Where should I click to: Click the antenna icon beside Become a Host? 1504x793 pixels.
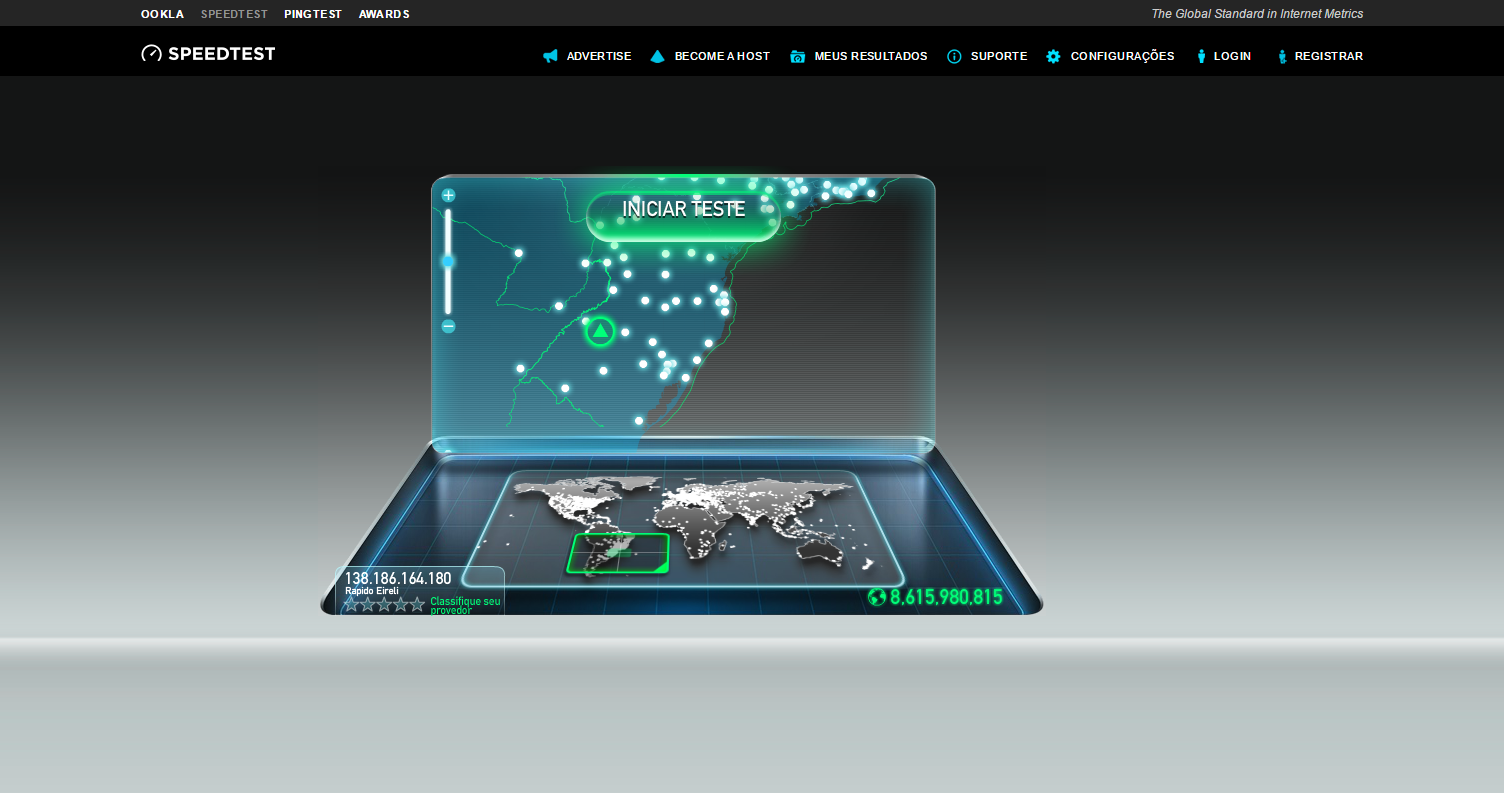click(657, 56)
